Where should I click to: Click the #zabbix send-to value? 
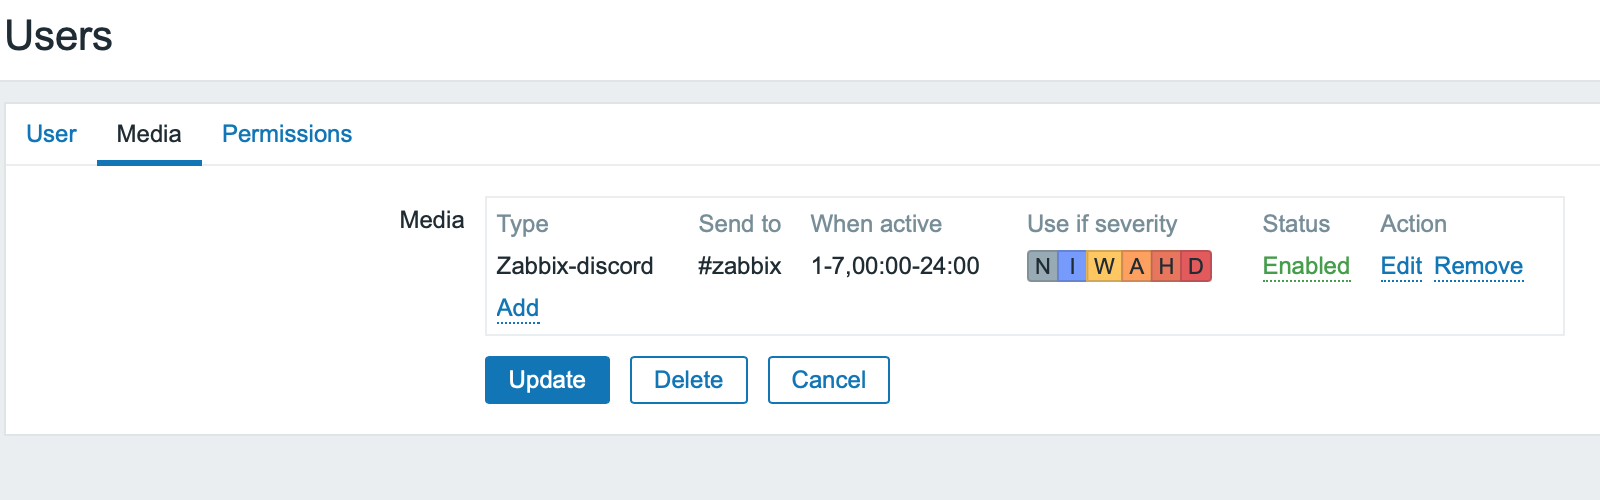click(740, 266)
